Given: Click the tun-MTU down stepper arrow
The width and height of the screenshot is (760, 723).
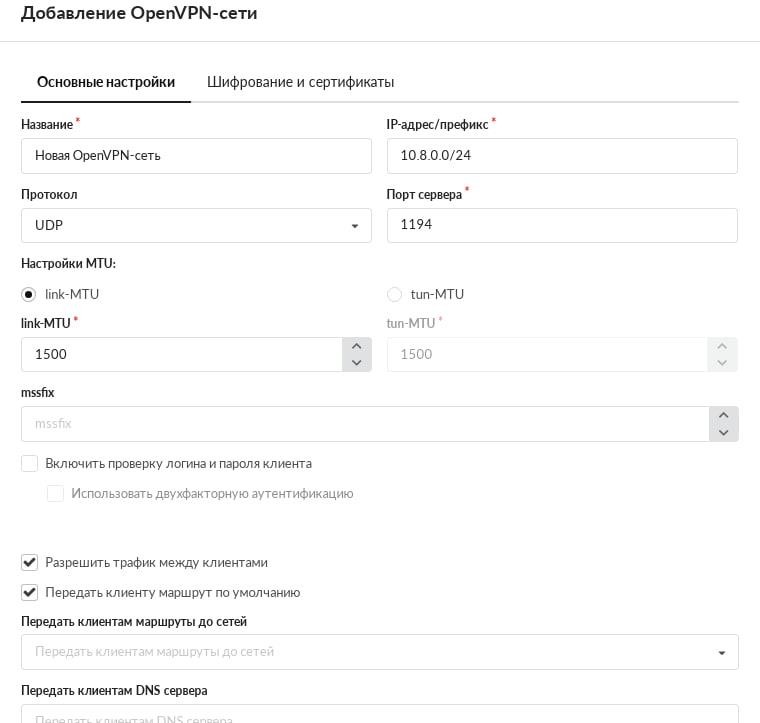Looking at the screenshot, I should click(722, 363).
